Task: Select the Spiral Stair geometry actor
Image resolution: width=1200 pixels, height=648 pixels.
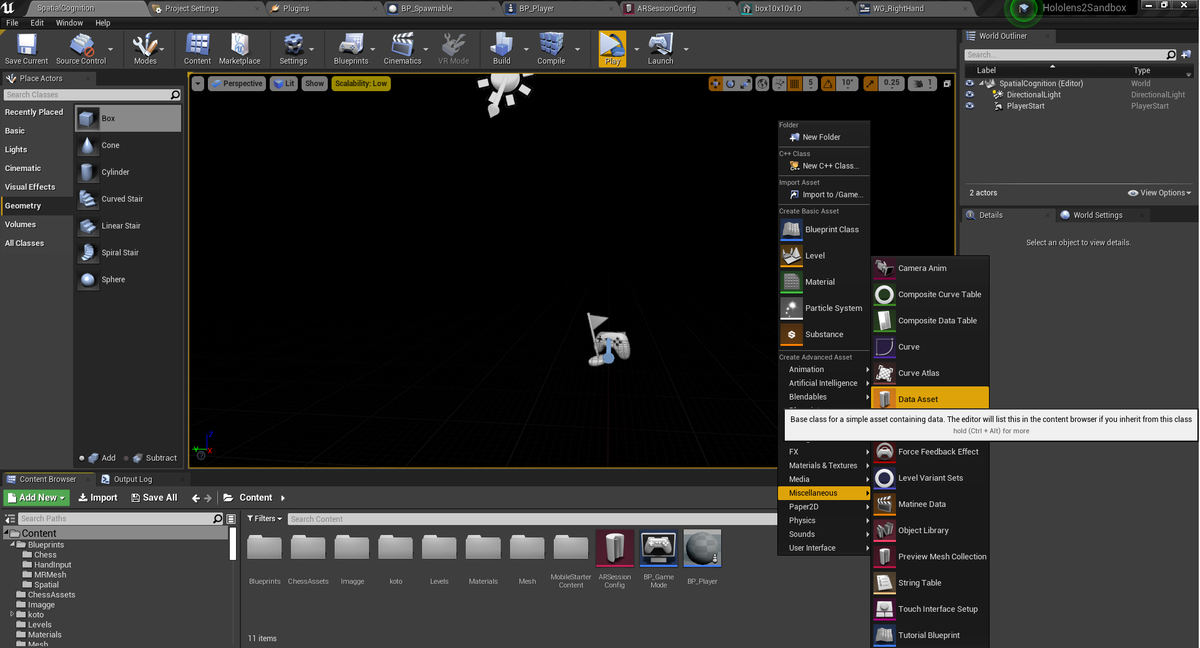Action: [128, 253]
